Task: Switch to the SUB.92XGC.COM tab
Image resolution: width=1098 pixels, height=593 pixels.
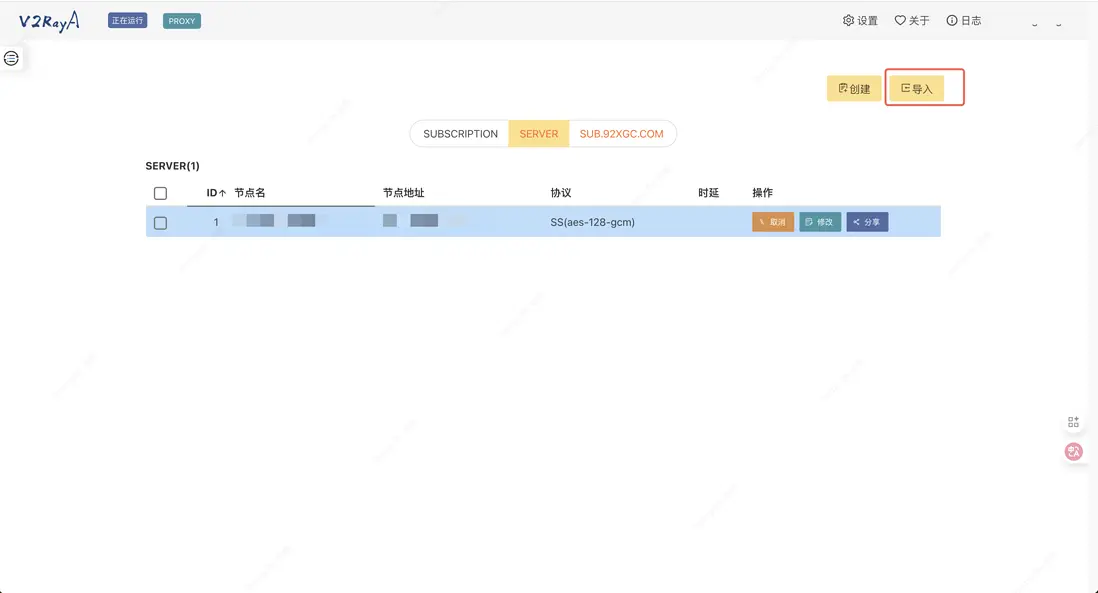Action: point(621,134)
